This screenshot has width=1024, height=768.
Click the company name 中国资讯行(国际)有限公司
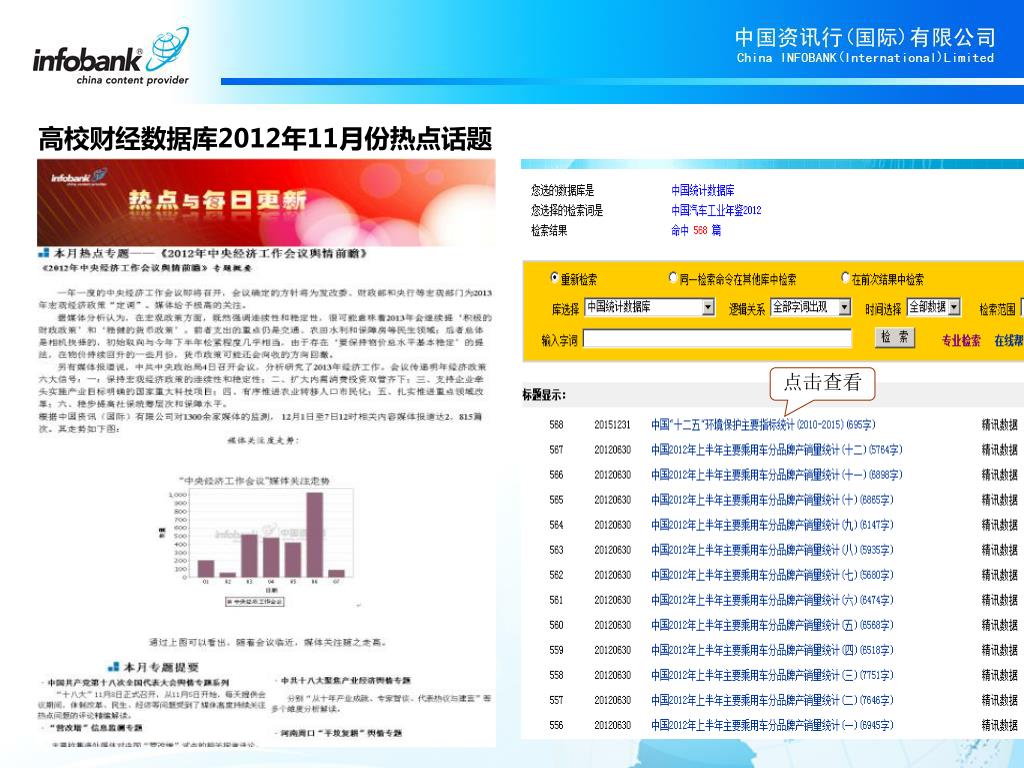(x=865, y=37)
